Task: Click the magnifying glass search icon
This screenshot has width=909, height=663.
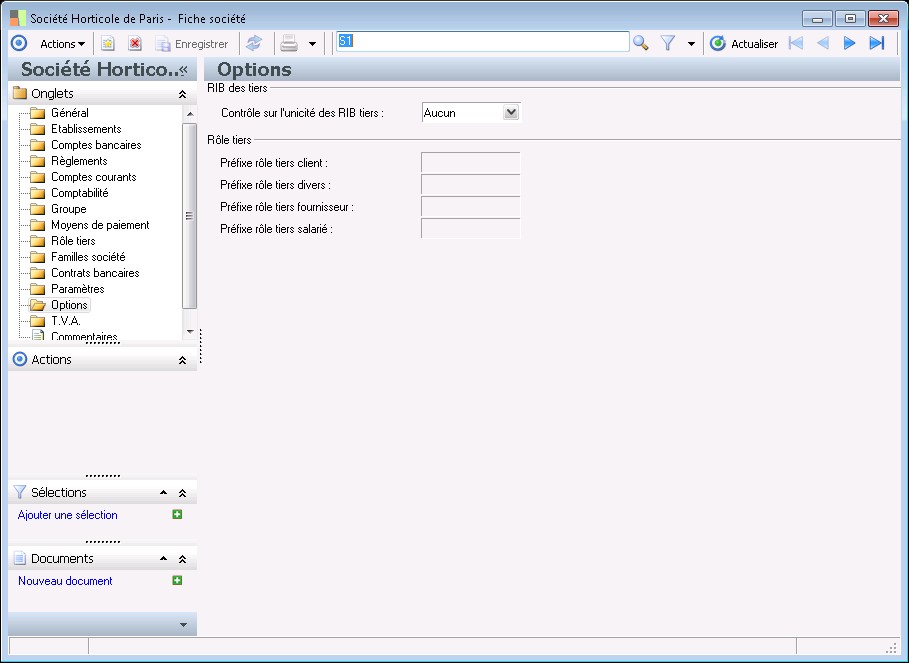Action: pyautogui.click(x=641, y=43)
